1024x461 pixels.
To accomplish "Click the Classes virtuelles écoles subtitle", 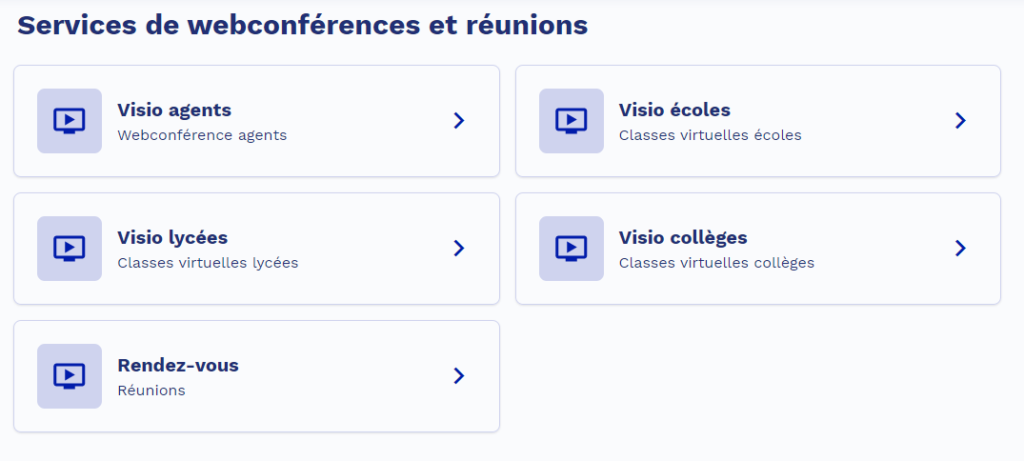I will tap(711, 136).
